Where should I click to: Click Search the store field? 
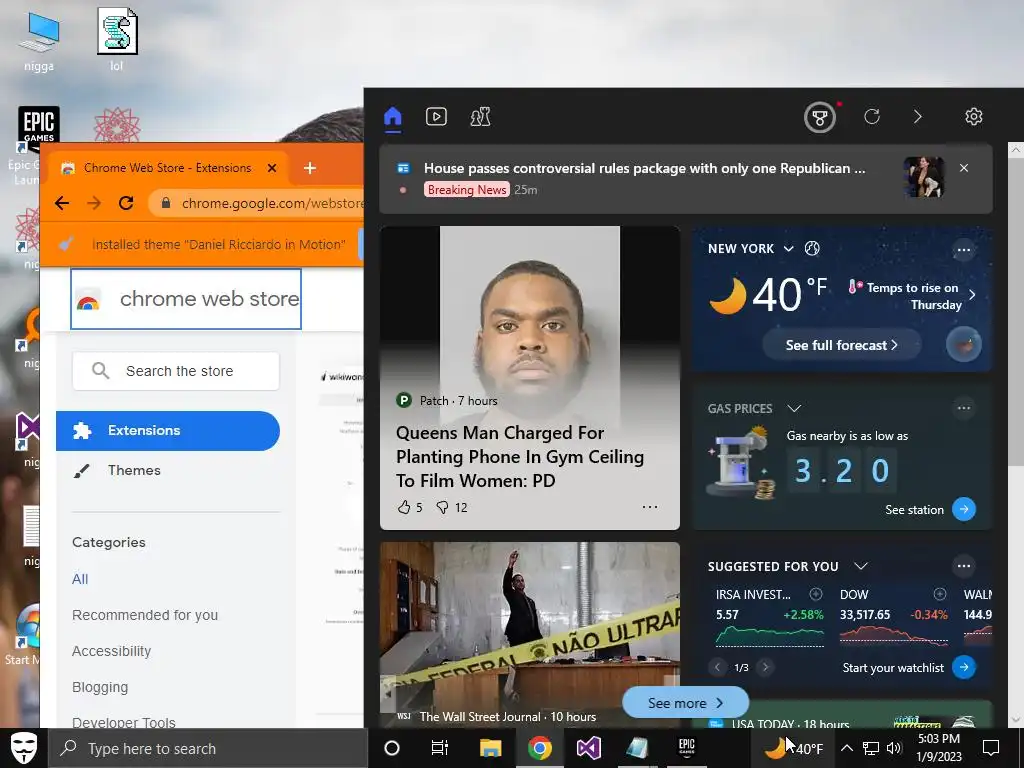click(x=176, y=371)
